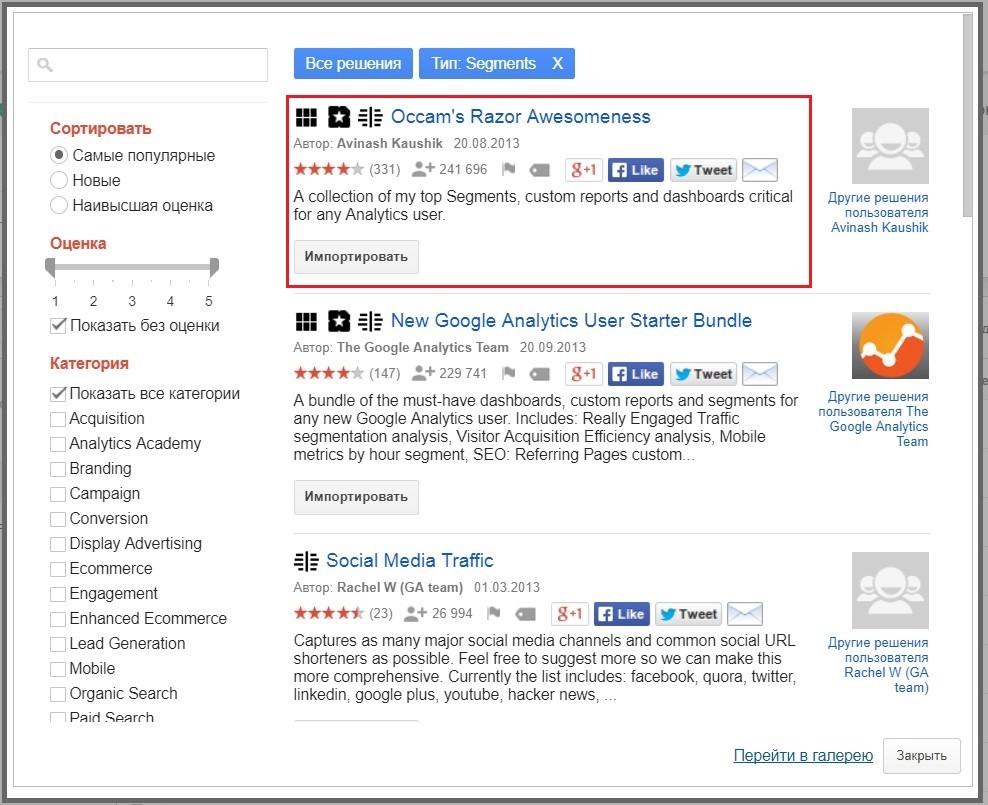This screenshot has height=805, width=988.
Task: Select the Новые sort option
Action: coord(59,180)
